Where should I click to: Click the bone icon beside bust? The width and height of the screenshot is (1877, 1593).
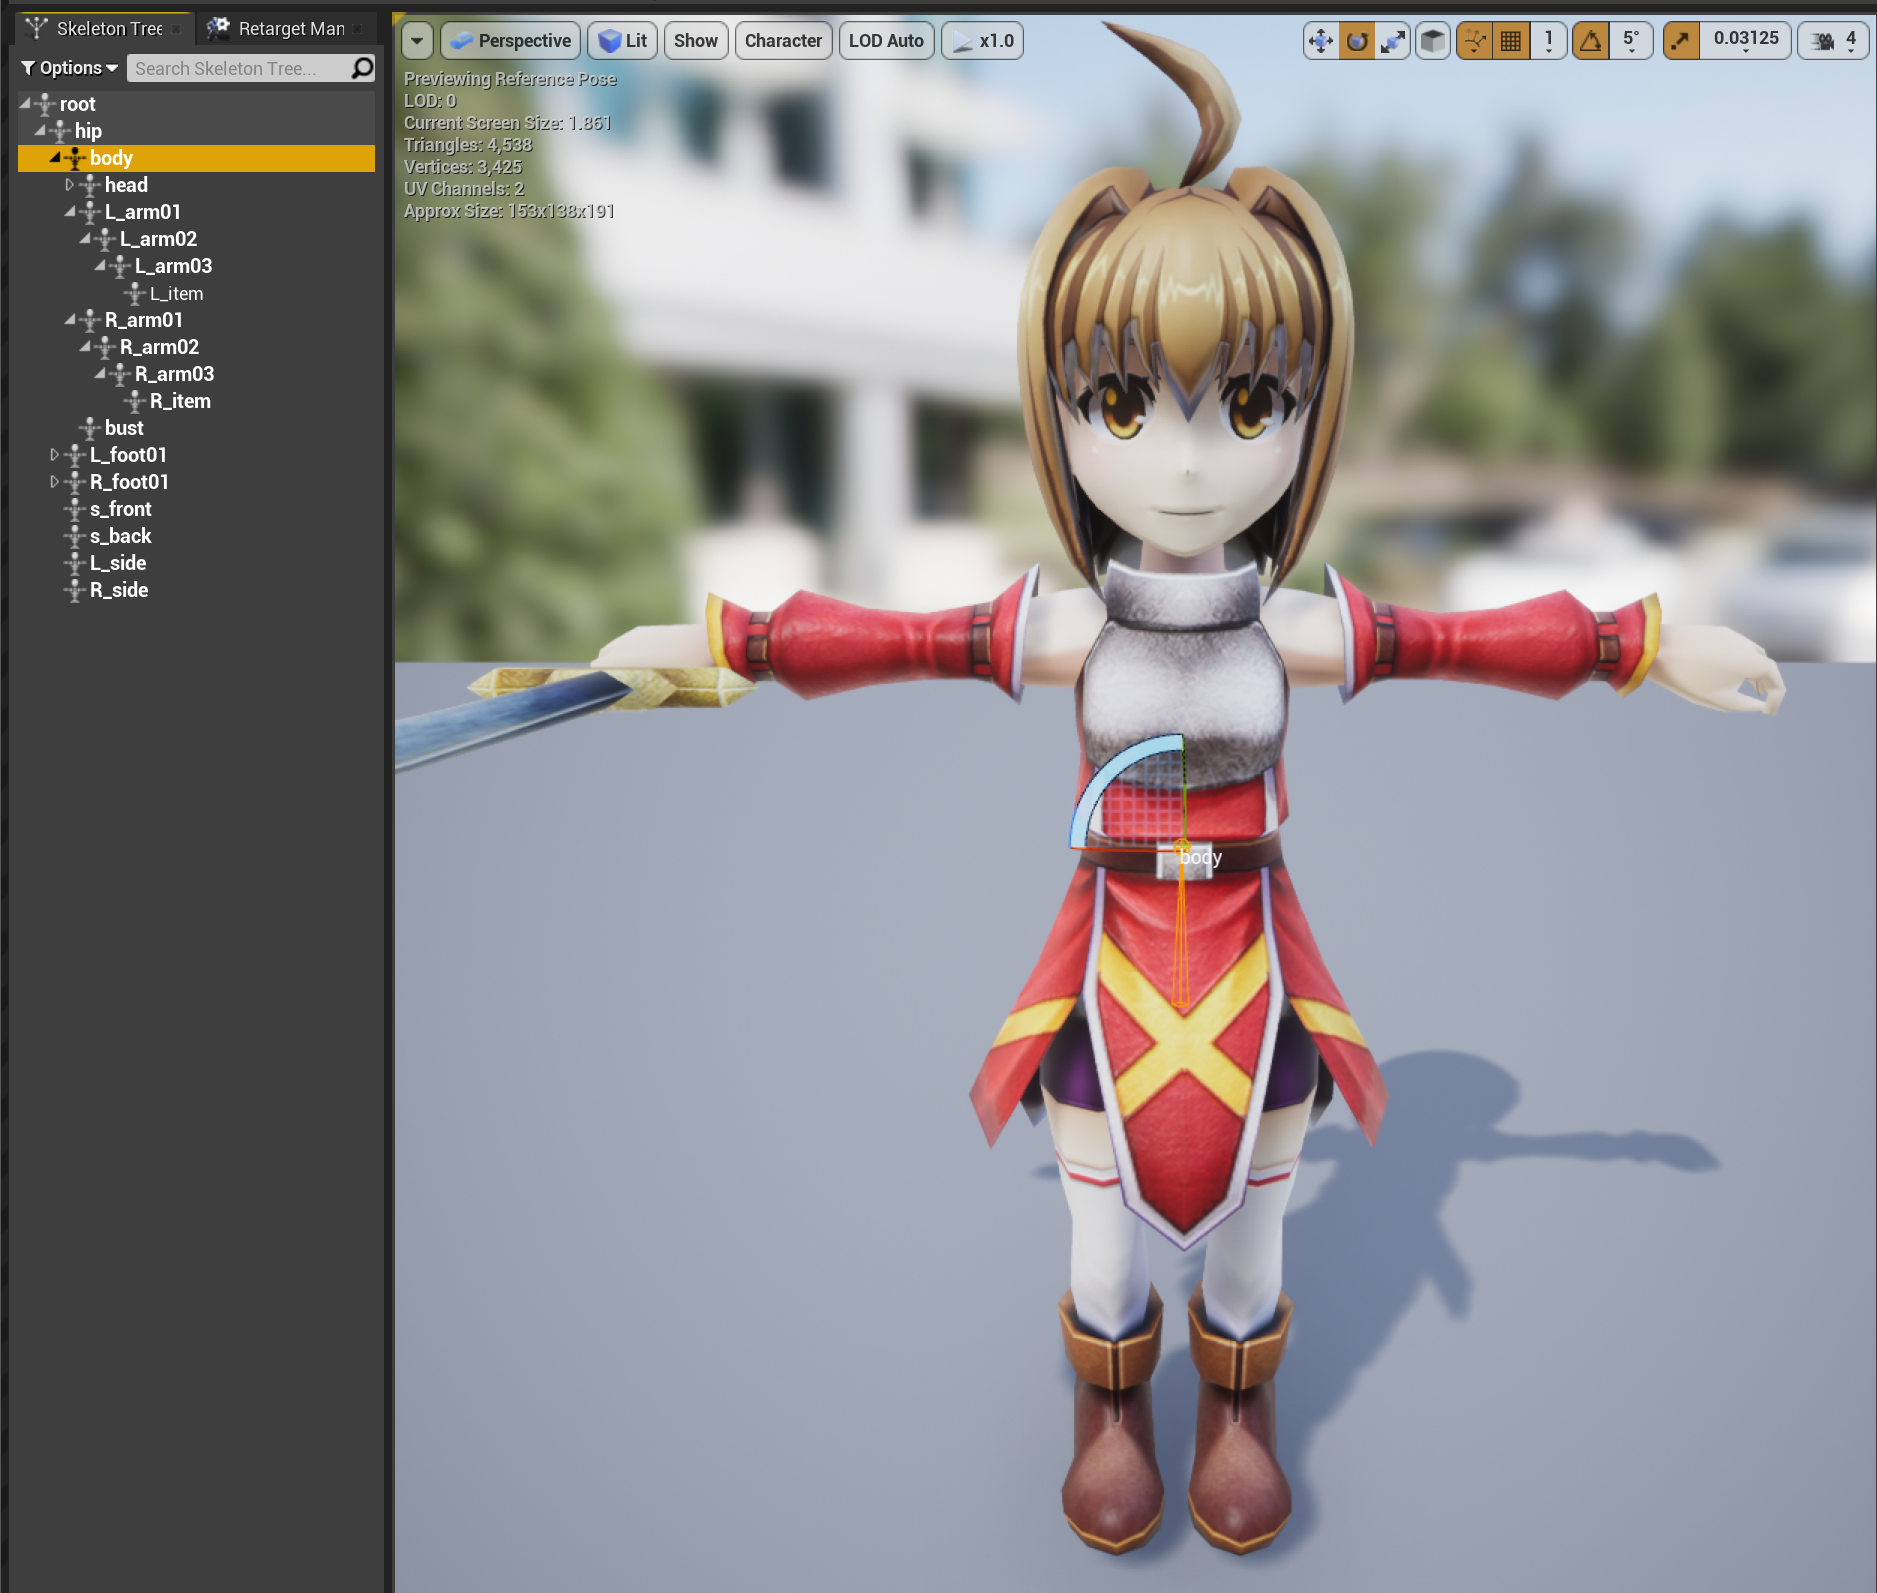coord(90,428)
